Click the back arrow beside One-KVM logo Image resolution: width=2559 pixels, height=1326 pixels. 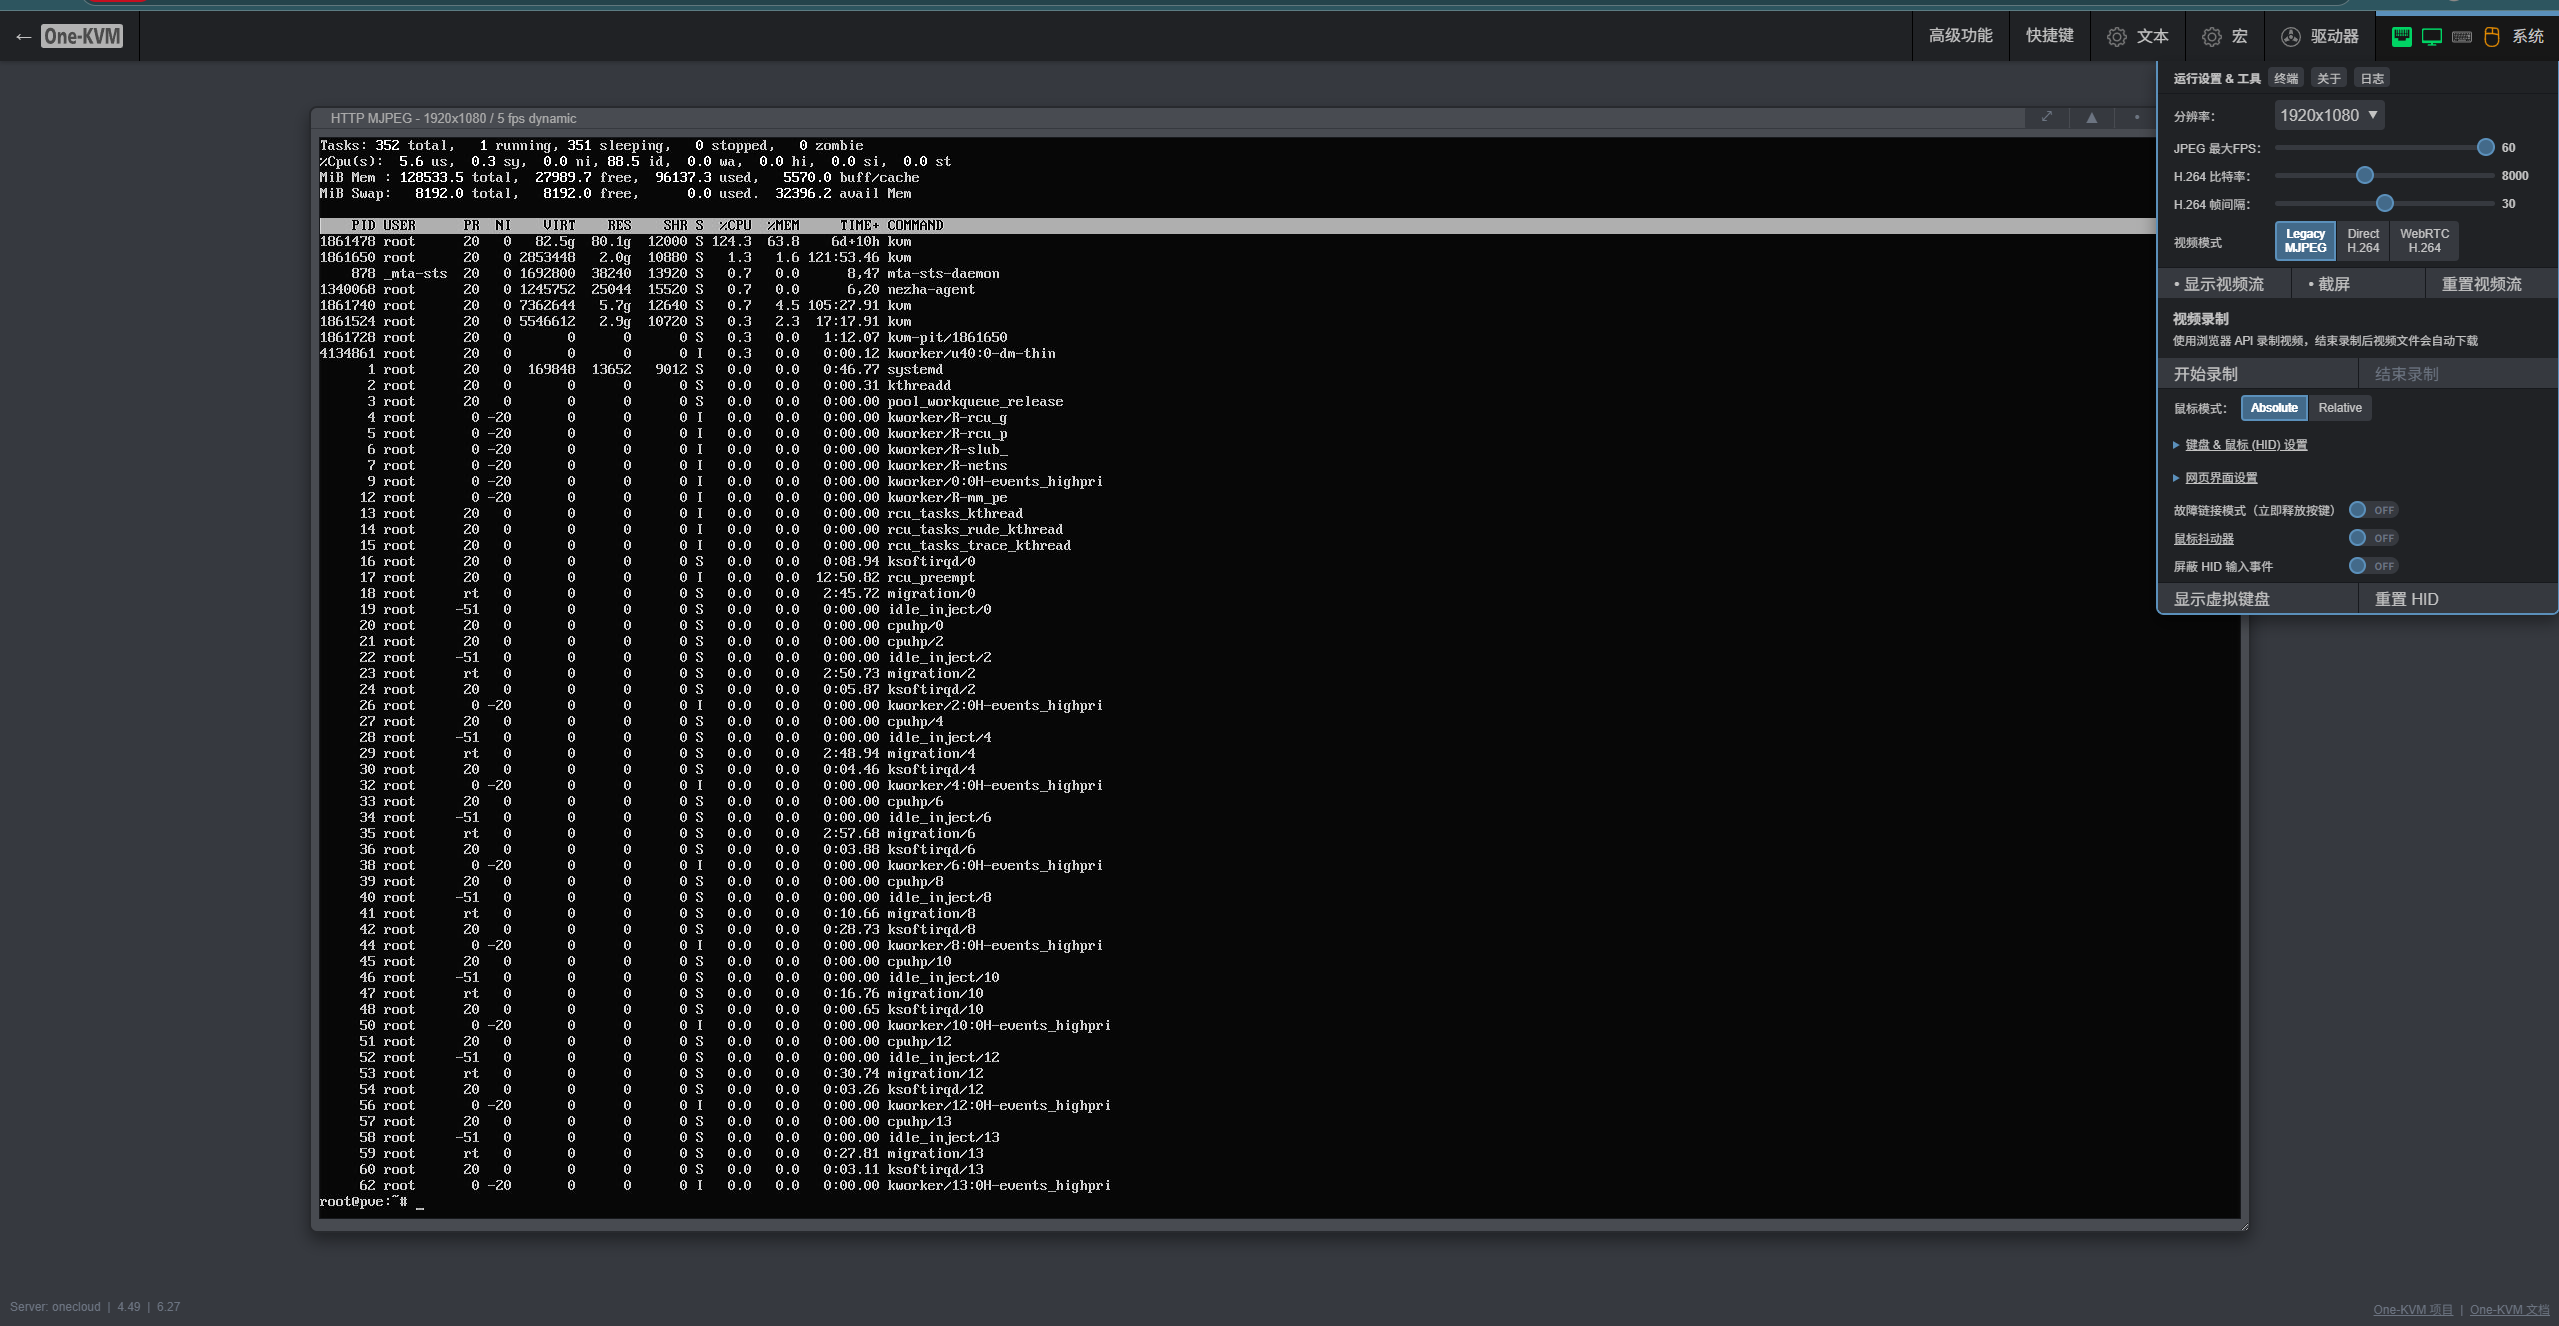click(23, 37)
